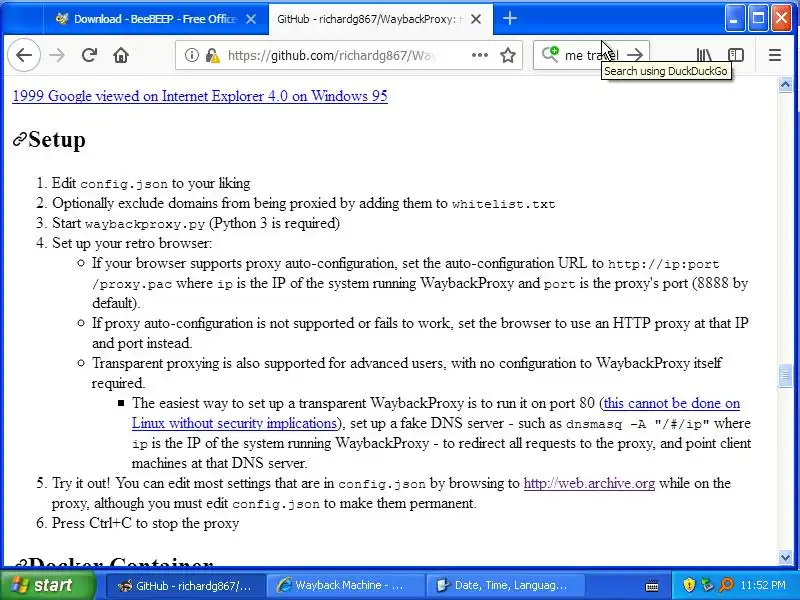Open a new browser tab
This screenshot has height=600, width=800.
tap(510, 19)
